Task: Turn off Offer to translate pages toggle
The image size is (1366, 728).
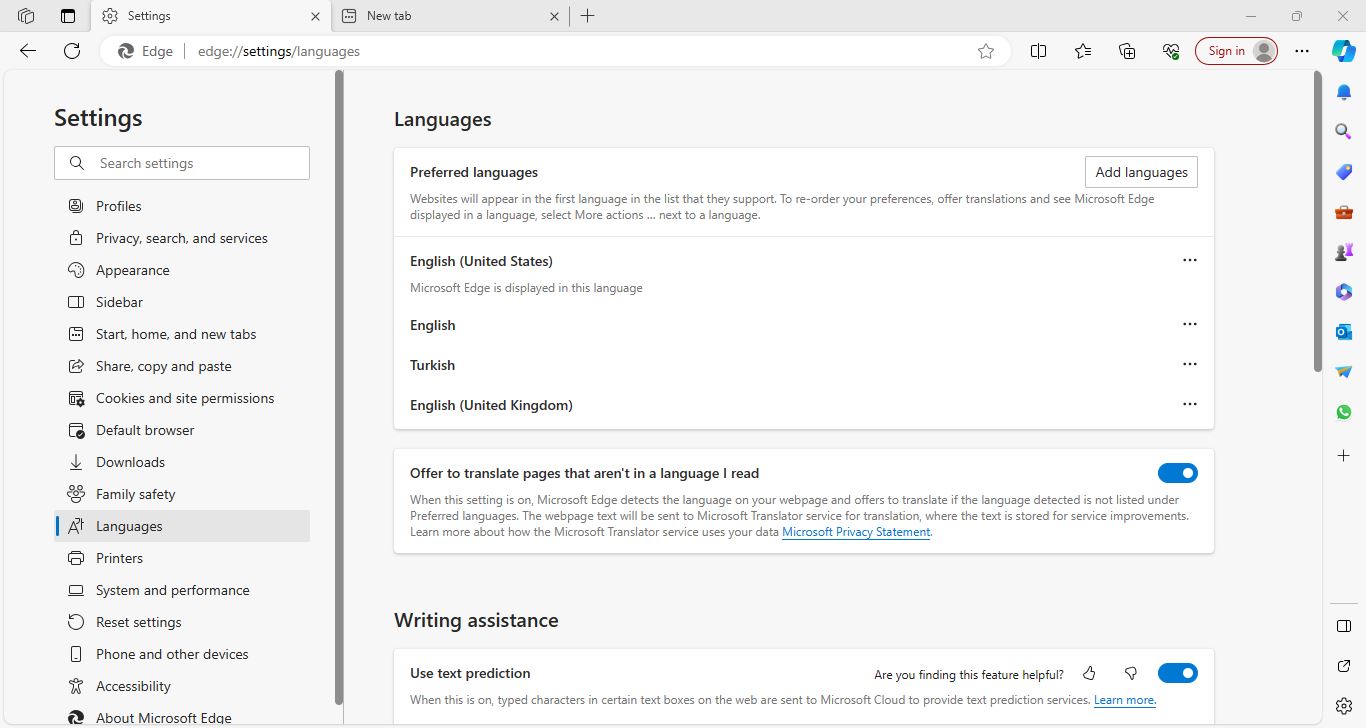Action: (x=1178, y=473)
